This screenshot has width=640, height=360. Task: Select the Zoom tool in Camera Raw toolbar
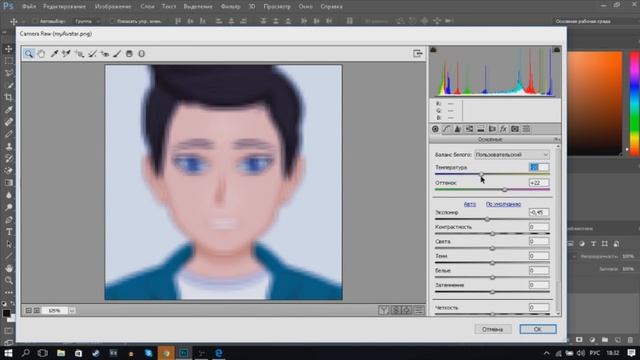(29, 54)
